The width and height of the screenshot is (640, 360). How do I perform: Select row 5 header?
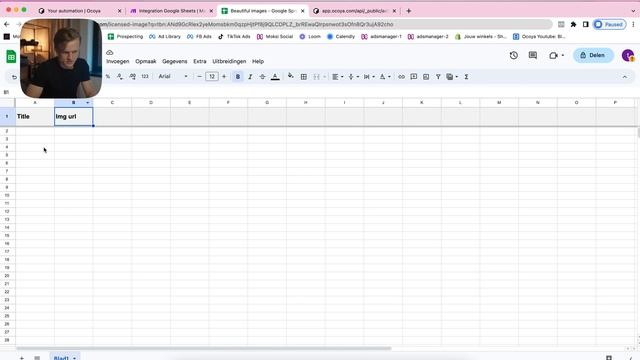7,155
